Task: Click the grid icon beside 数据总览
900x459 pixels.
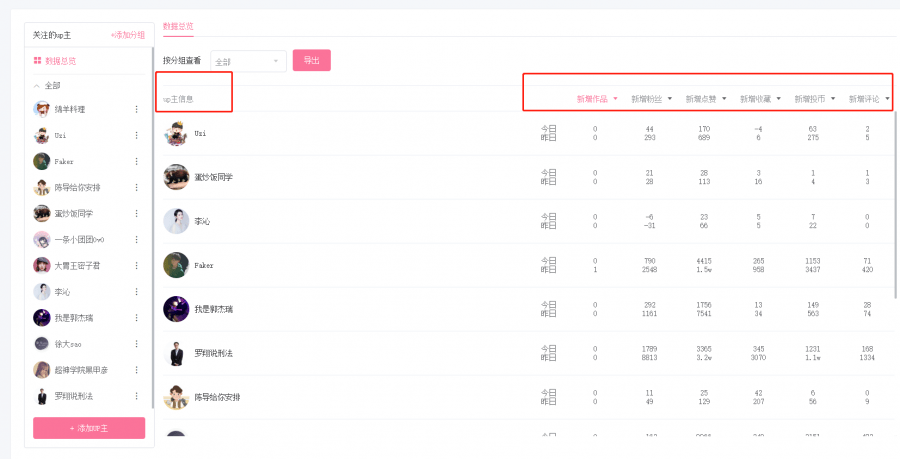Action: (x=37, y=61)
